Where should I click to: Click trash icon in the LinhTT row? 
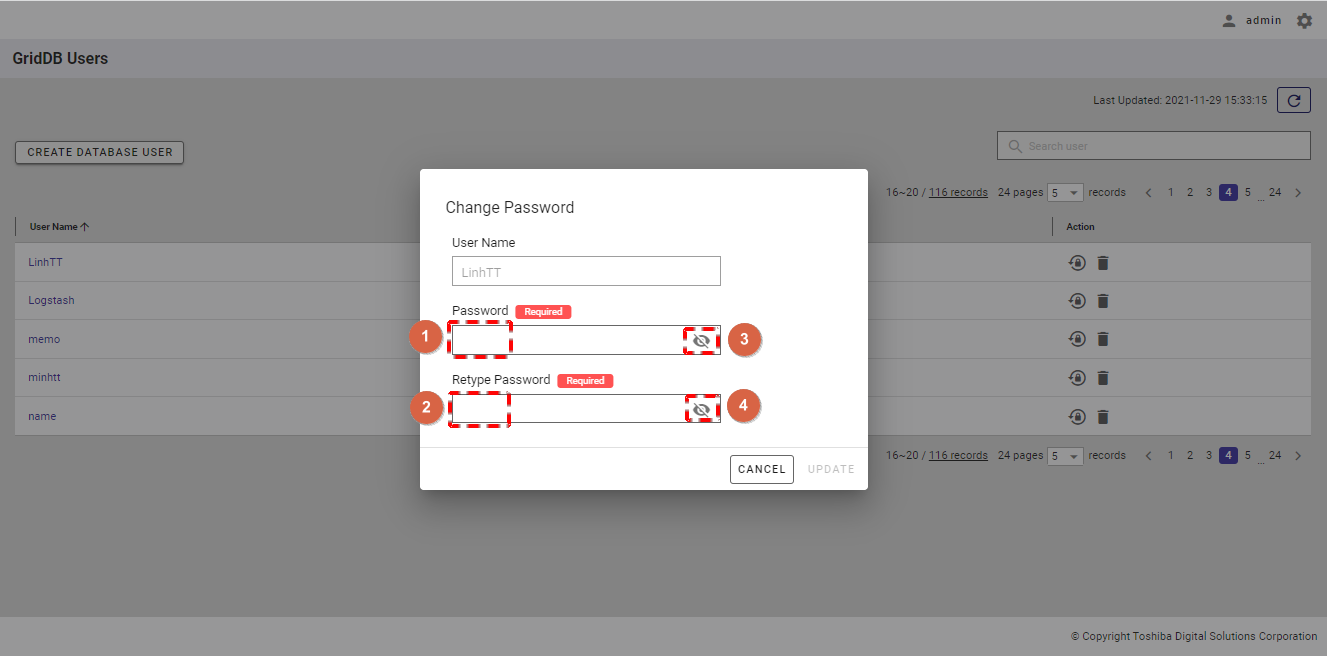point(1103,263)
